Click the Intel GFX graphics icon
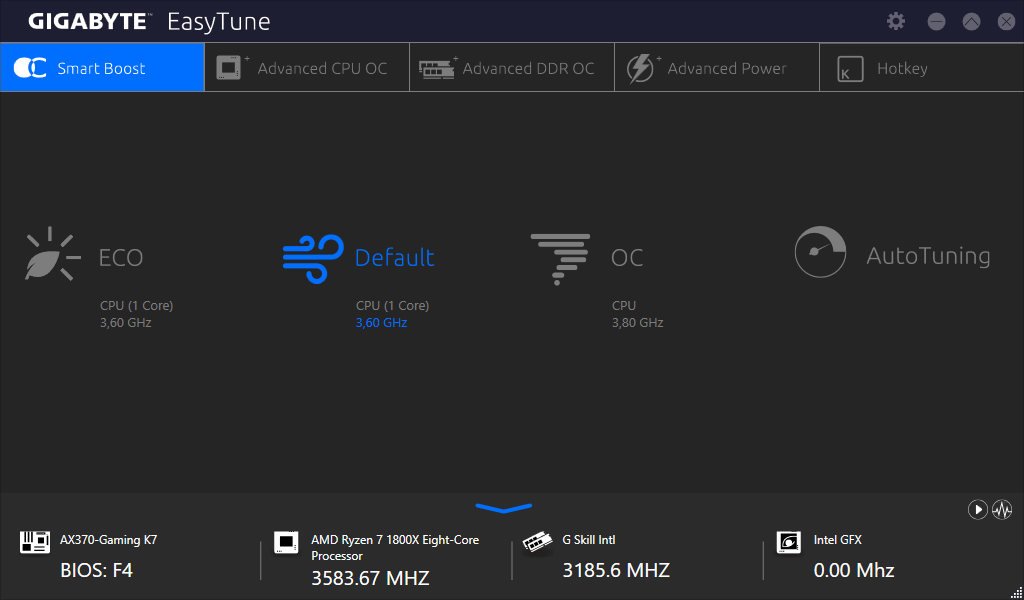The image size is (1024, 600). [789, 542]
